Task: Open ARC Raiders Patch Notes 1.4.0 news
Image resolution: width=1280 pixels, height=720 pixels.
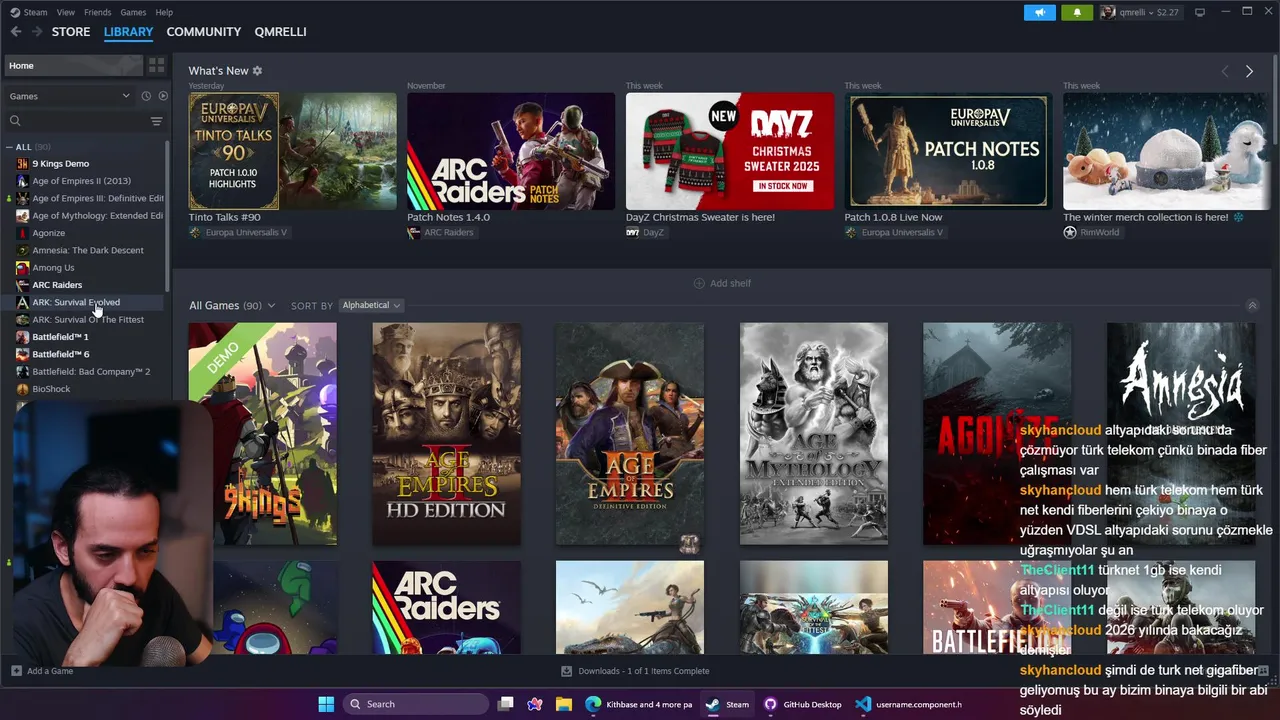Action: pyautogui.click(x=511, y=151)
